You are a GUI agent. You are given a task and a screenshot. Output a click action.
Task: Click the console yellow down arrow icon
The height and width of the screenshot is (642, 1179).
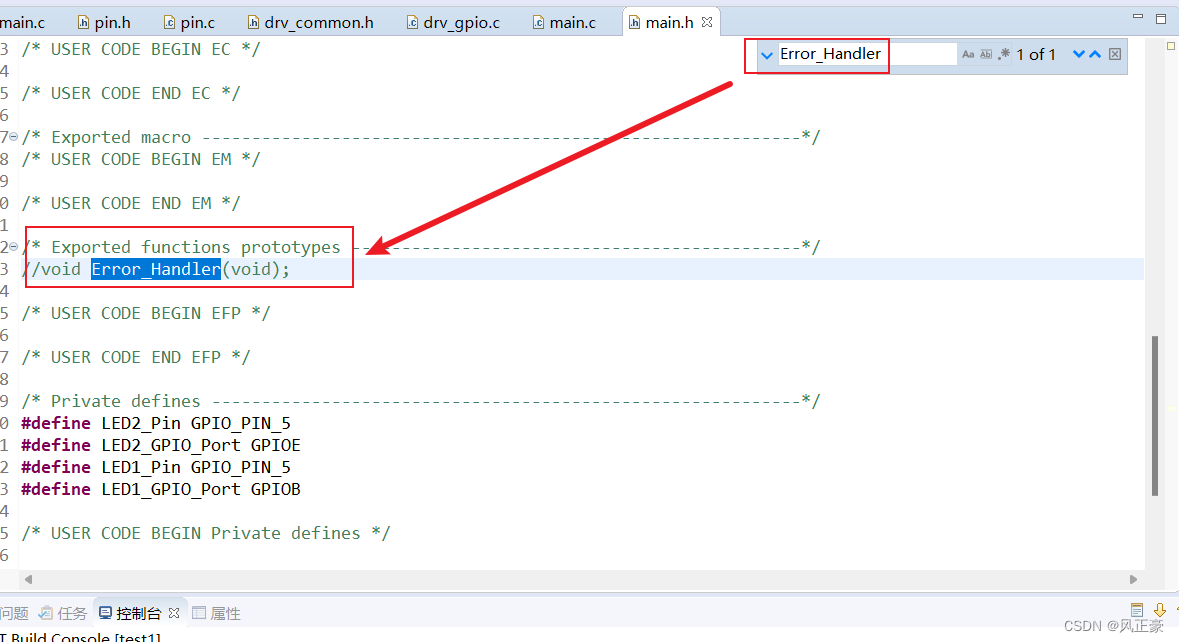(x=1159, y=610)
